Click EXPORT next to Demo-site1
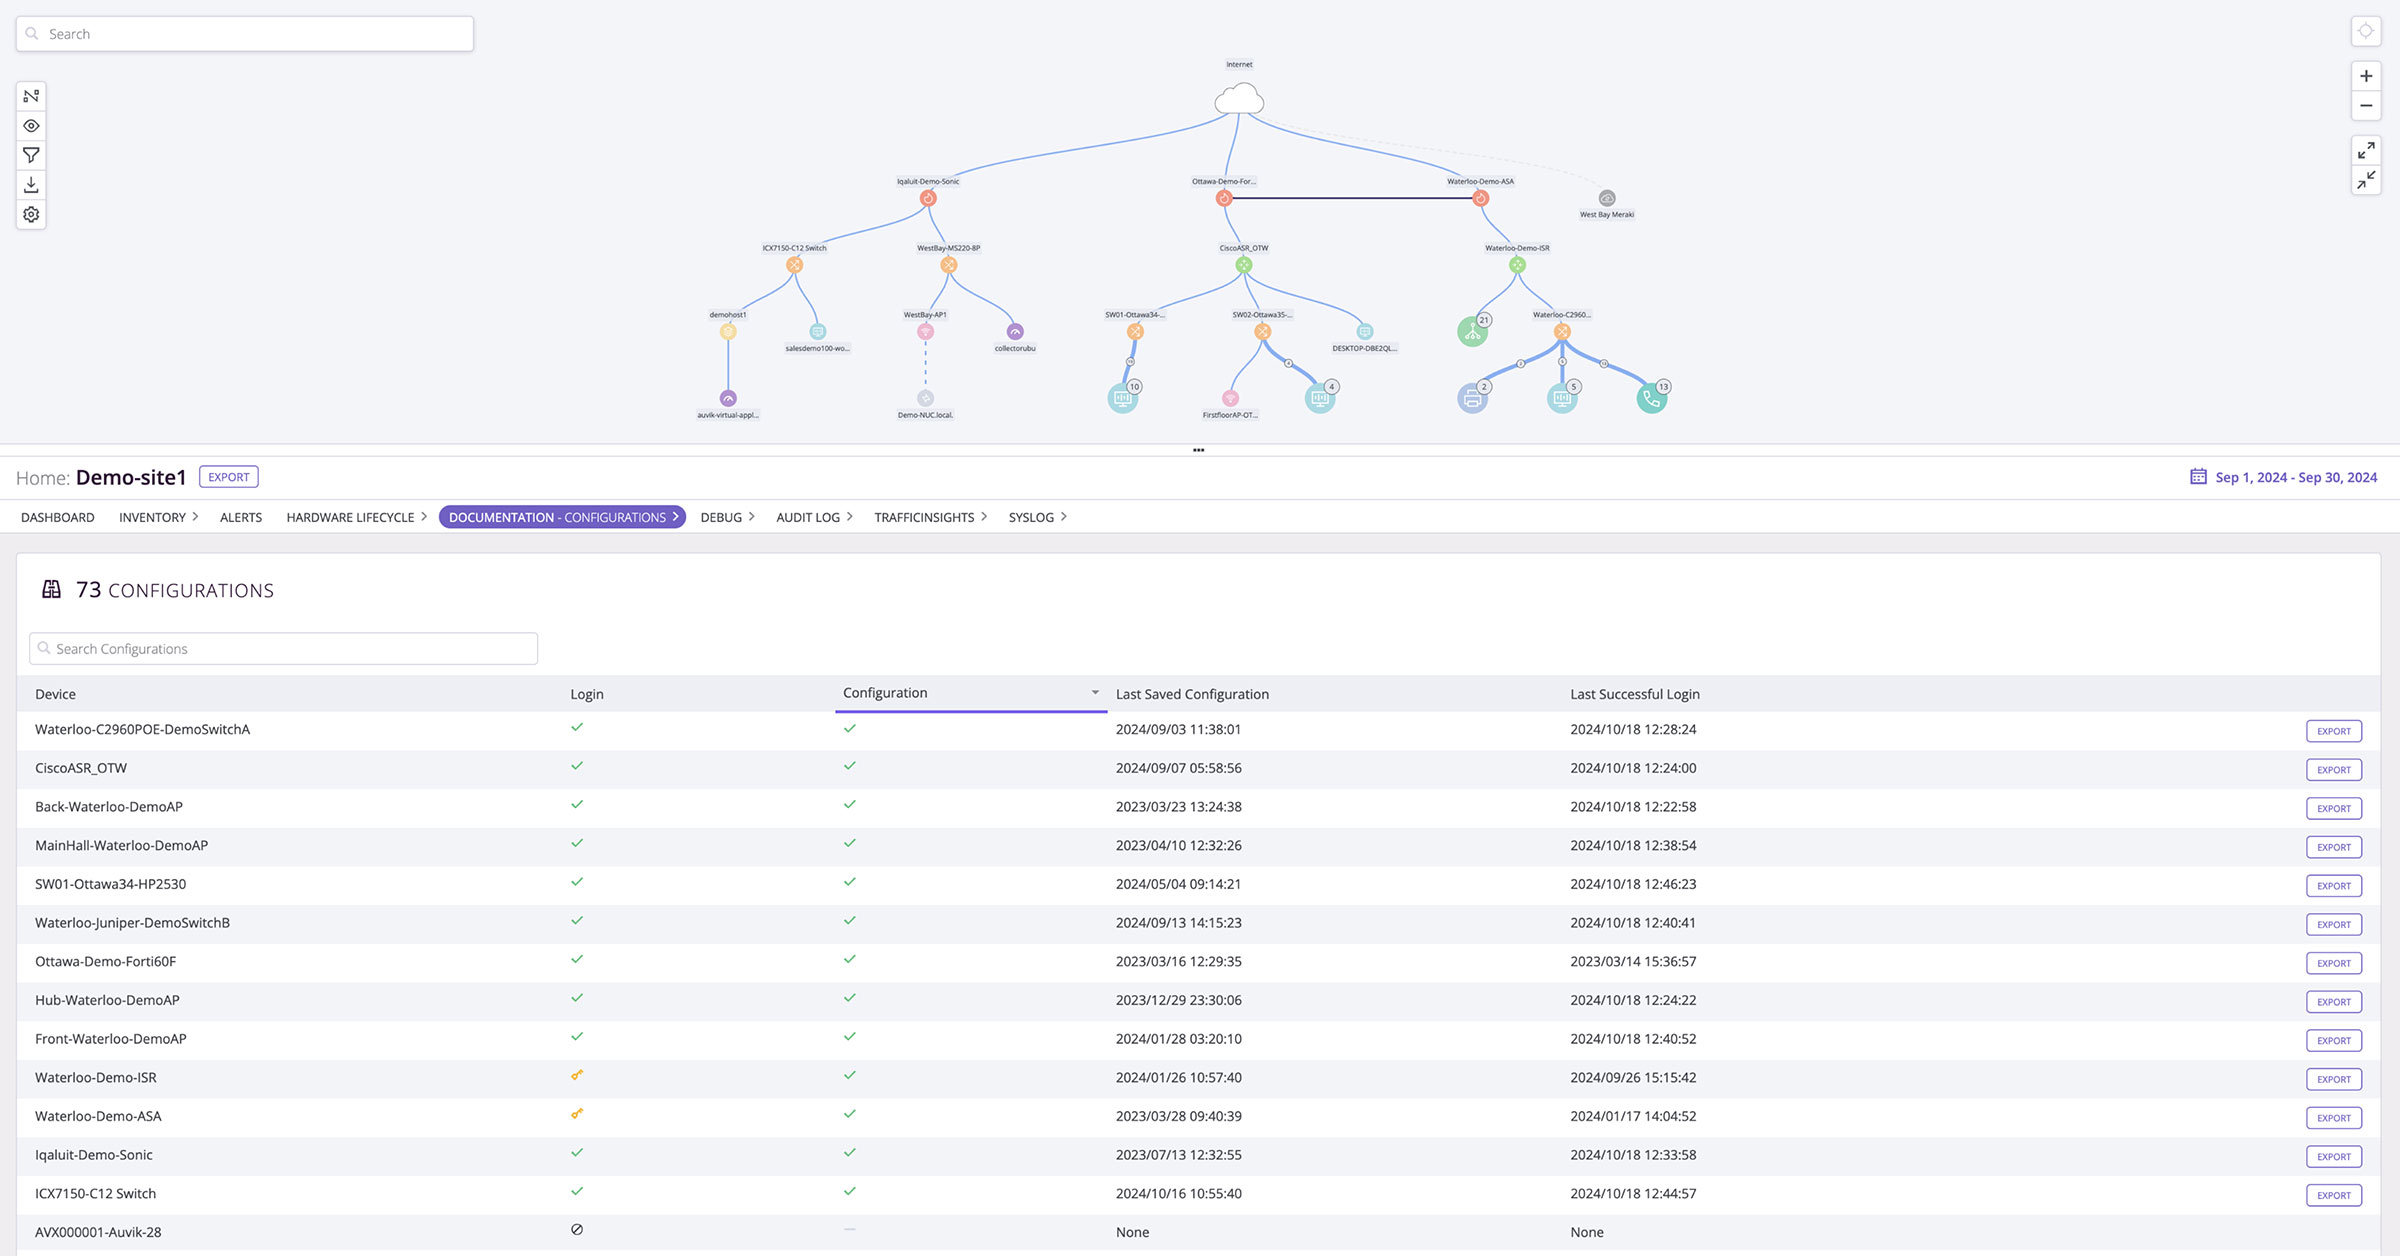The height and width of the screenshot is (1256, 2400). (228, 477)
